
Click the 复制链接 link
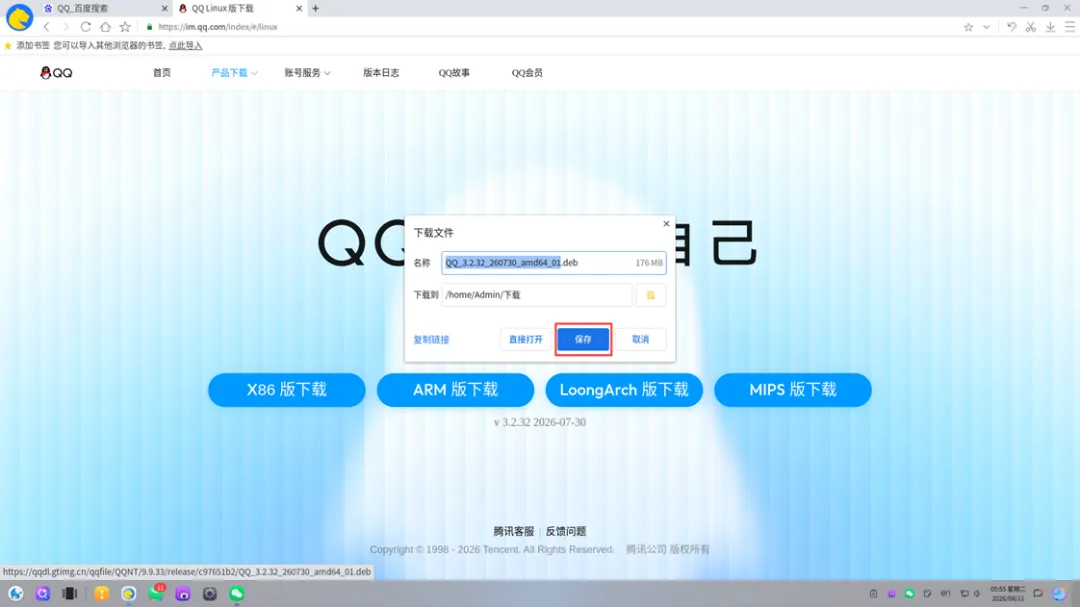tap(431, 339)
